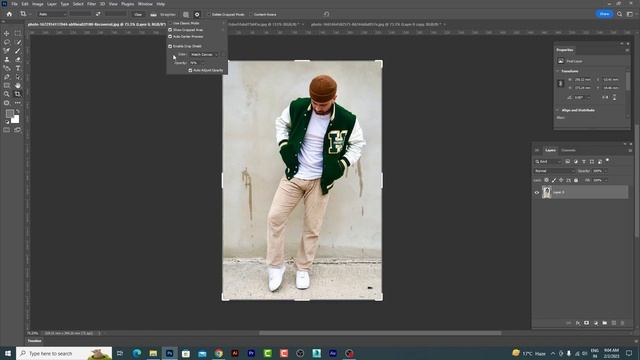This screenshot has width=640, height=360.
Task: Open the Filter menu
Action: pyautogui.click(x=91, y=4)
